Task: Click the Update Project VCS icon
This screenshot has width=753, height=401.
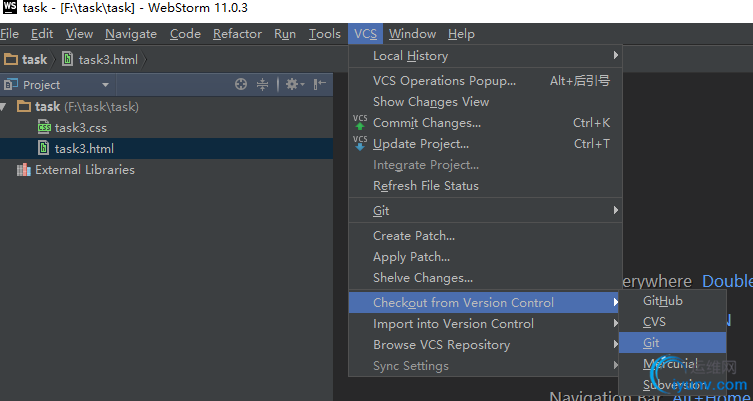Action: pyautogui.click(x=361, y=143)
